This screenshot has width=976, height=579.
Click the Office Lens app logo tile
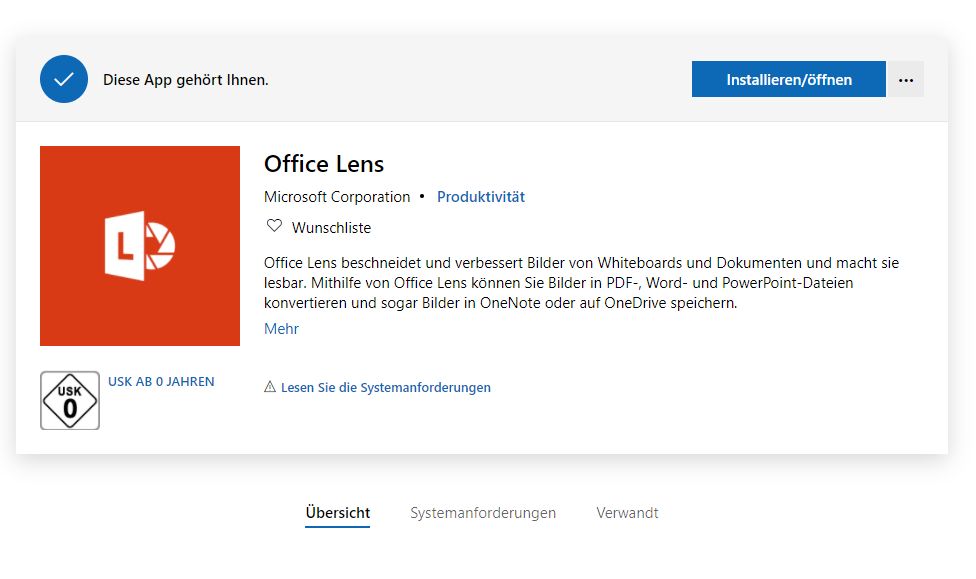[139, 246]
